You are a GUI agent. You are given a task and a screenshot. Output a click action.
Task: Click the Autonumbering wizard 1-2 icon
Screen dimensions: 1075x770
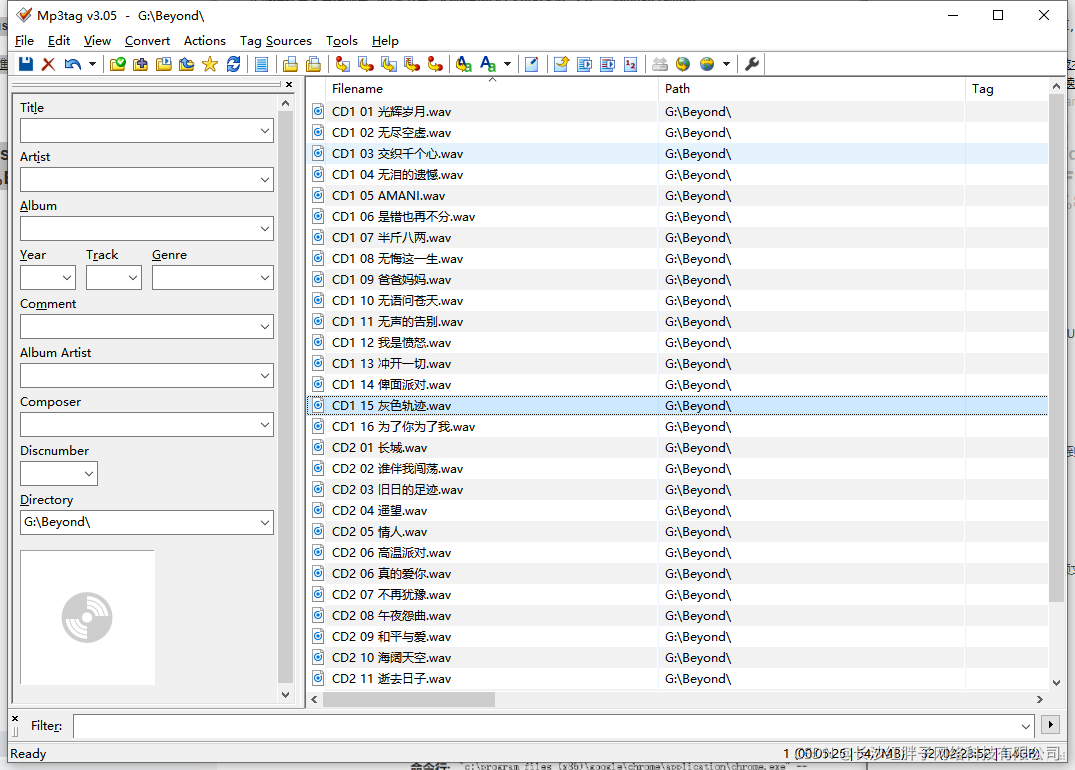click(631, 64)
